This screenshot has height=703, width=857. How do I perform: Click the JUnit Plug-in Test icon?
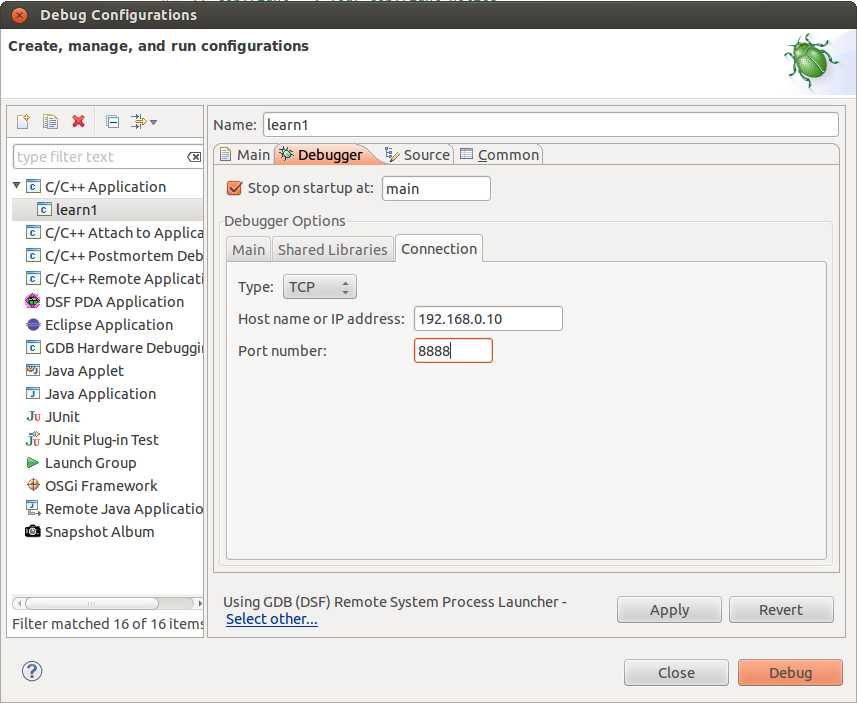(33, 439)
